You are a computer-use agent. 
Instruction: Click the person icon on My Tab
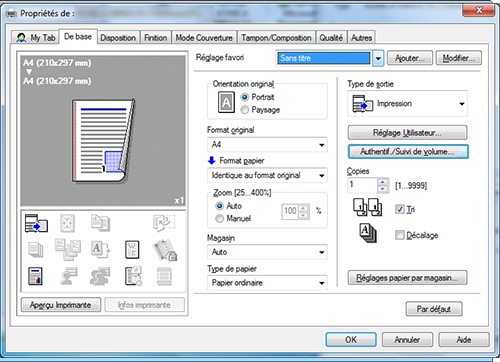tap(21, 38)
